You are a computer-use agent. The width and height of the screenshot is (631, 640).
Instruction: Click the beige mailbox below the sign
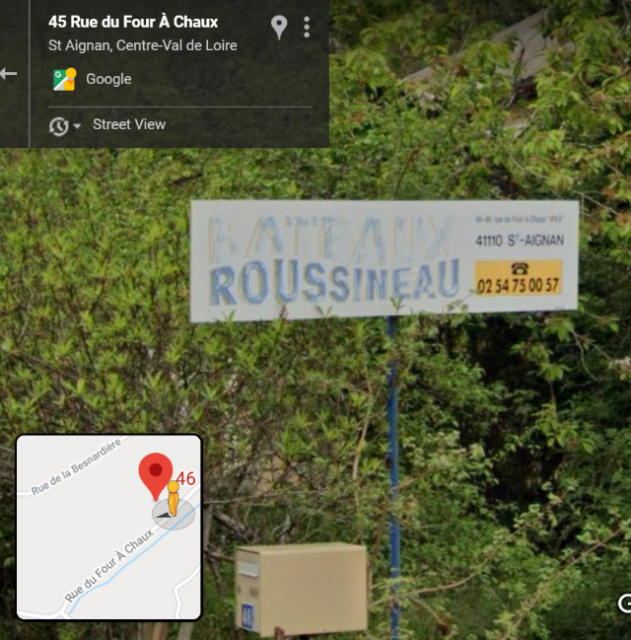[301, 589]
